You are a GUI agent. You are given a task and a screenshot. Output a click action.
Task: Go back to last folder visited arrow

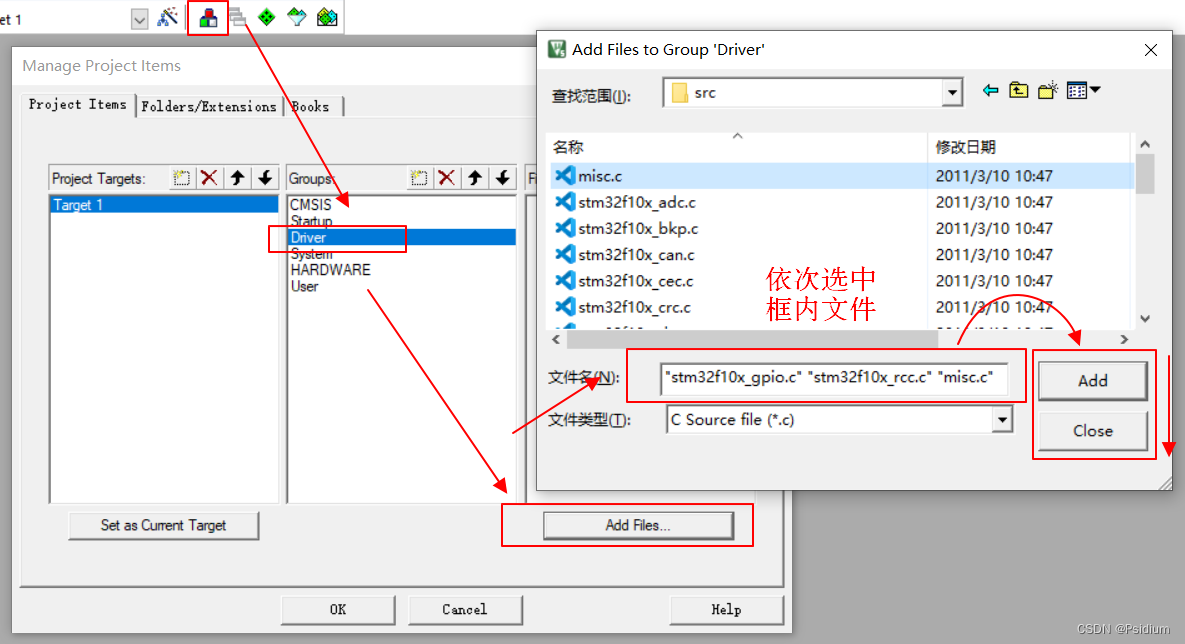pyautogui.click(x=990, y=91)
